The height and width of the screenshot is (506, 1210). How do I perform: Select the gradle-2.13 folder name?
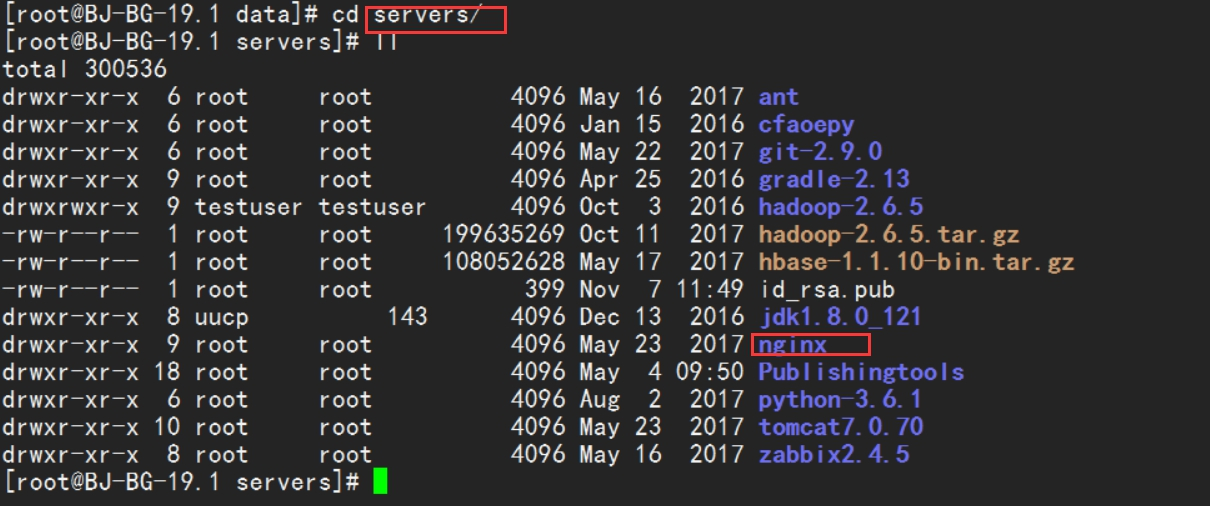[833, 180]
